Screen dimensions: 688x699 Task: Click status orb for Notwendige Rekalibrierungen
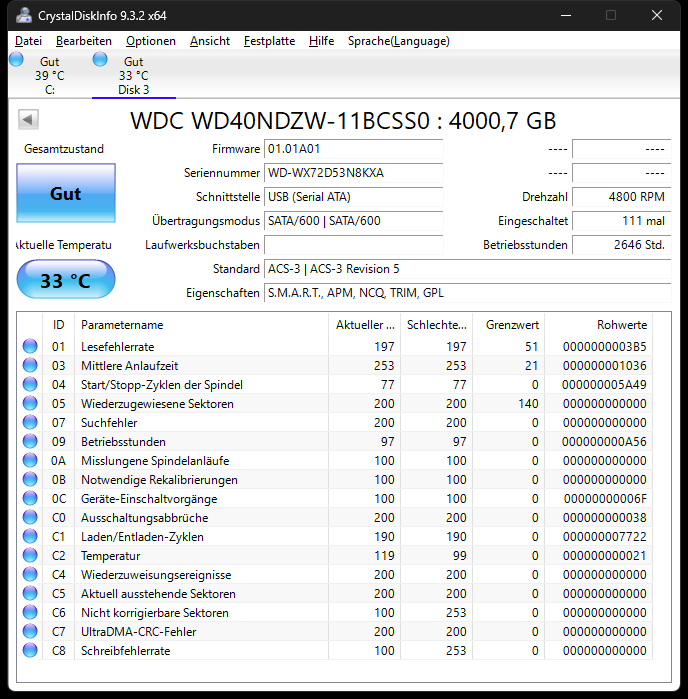pyautogui.click(x=30, y=480)
